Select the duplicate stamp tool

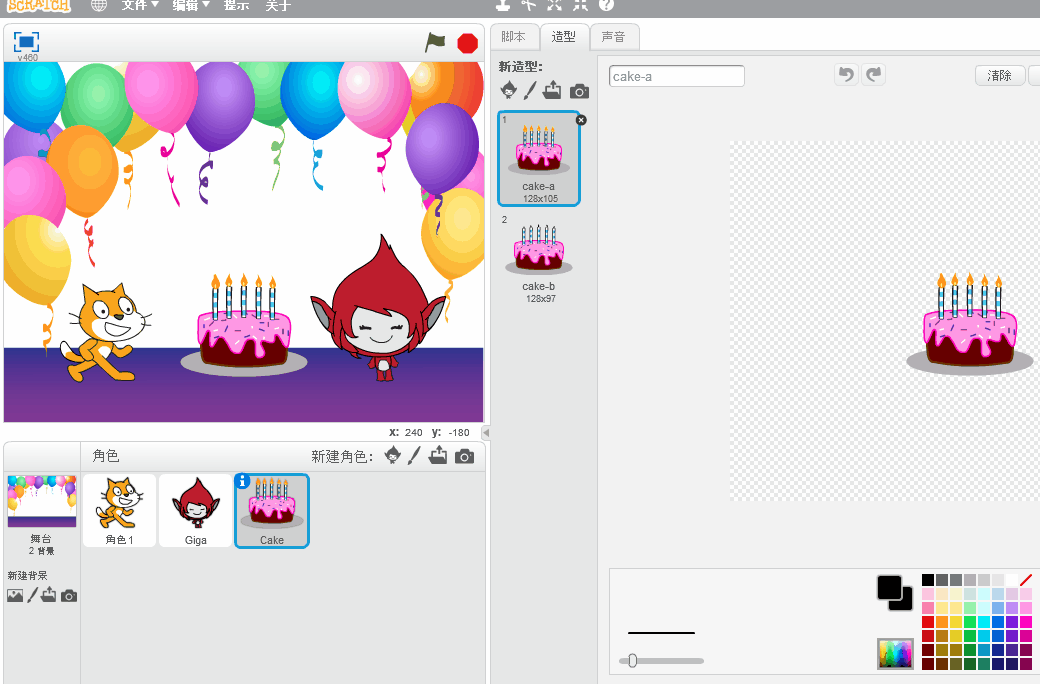point(503,5)
